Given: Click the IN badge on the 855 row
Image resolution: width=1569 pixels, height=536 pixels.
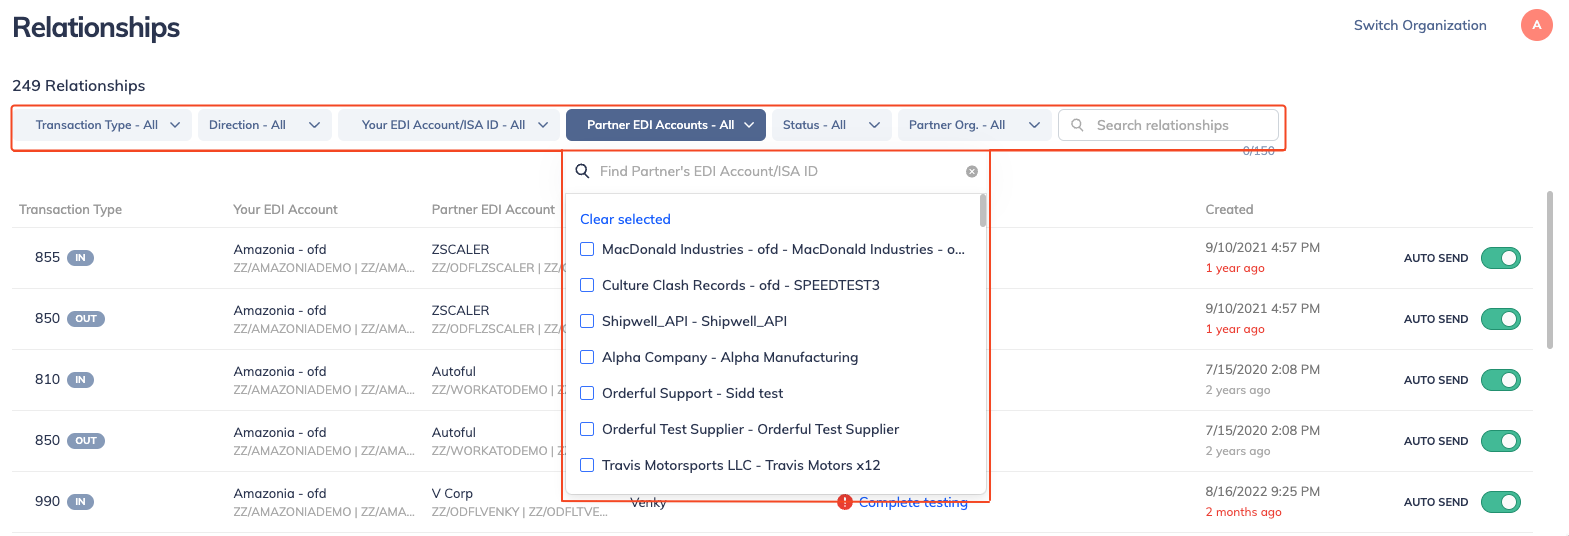Looking at the screenshot, I should (80, 258).
